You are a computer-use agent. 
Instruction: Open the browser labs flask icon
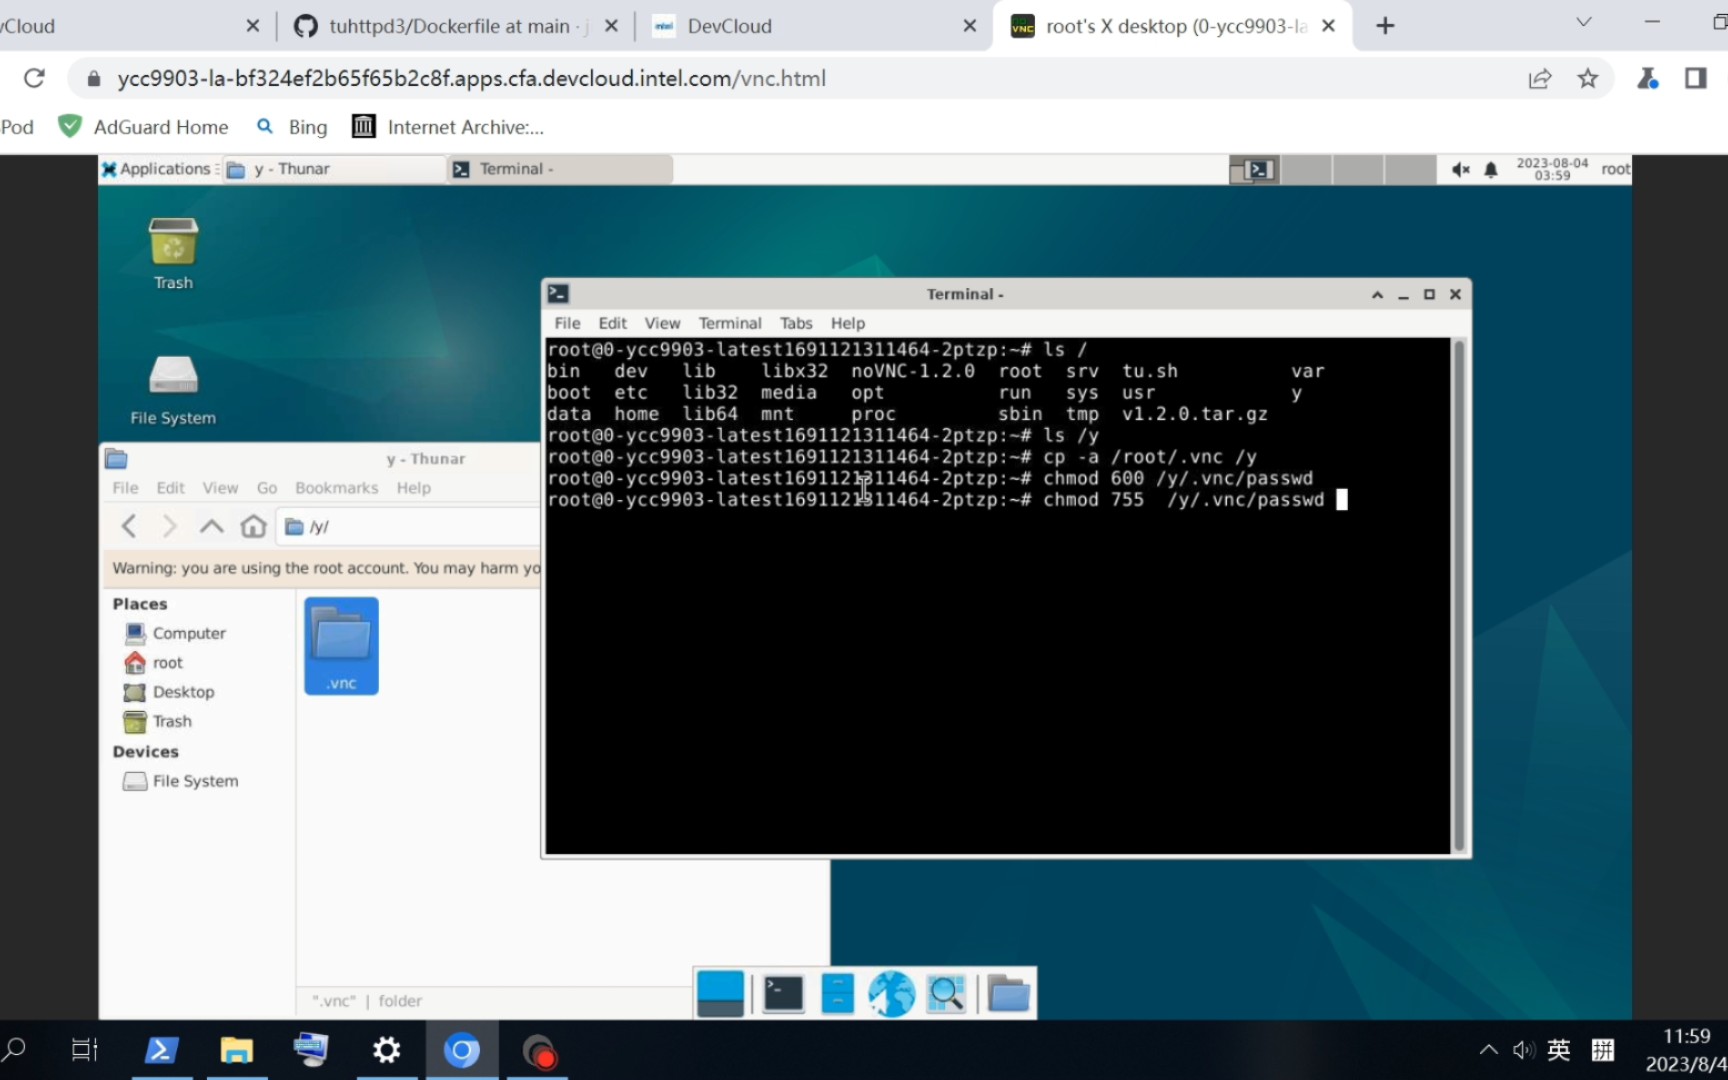click(x=1648, y=78)
